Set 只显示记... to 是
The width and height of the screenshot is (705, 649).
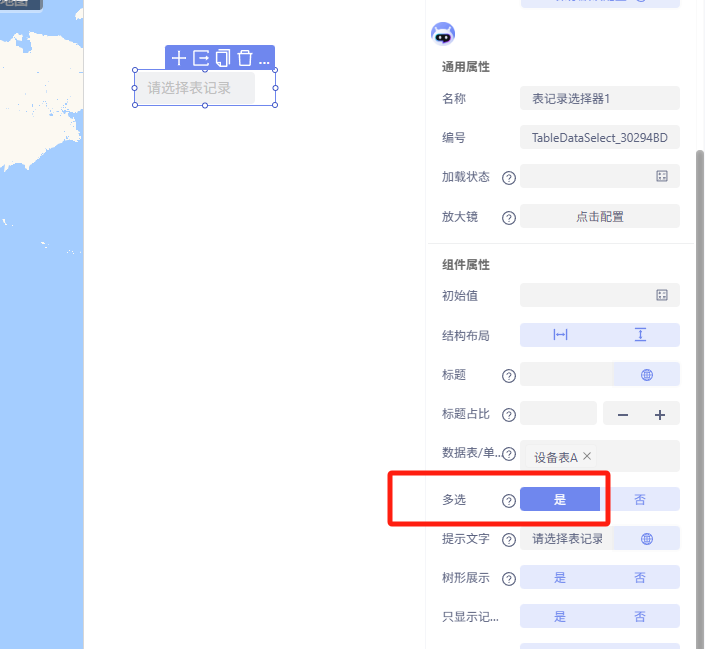point(560,617)
